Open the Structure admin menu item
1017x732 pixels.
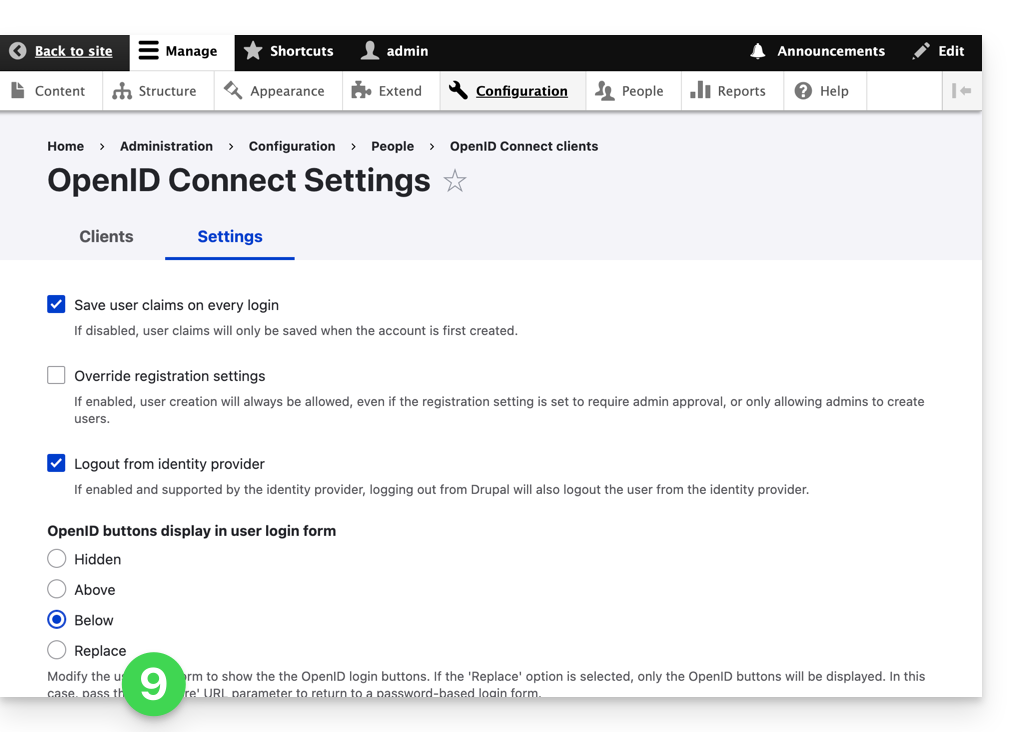point(158,91)
